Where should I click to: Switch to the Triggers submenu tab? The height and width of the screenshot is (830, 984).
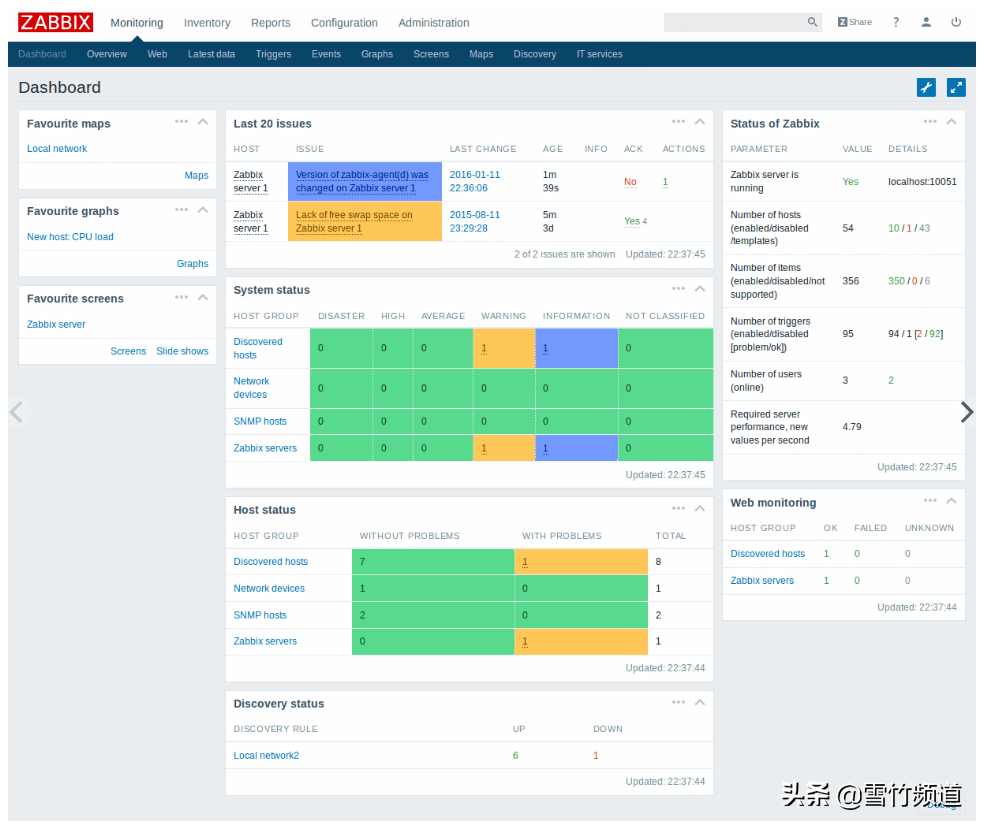pyautogui.click(x=273, y=54)
